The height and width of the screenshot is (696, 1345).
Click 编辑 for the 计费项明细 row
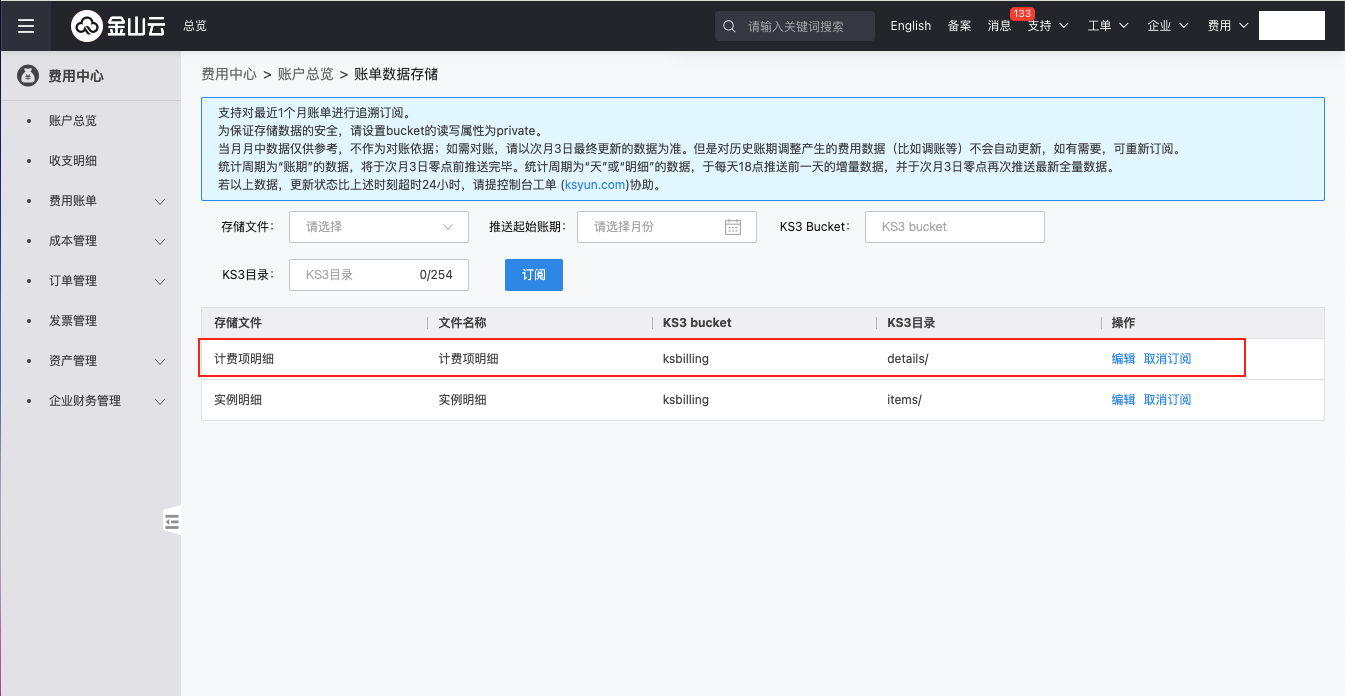tap(1123, 359)
